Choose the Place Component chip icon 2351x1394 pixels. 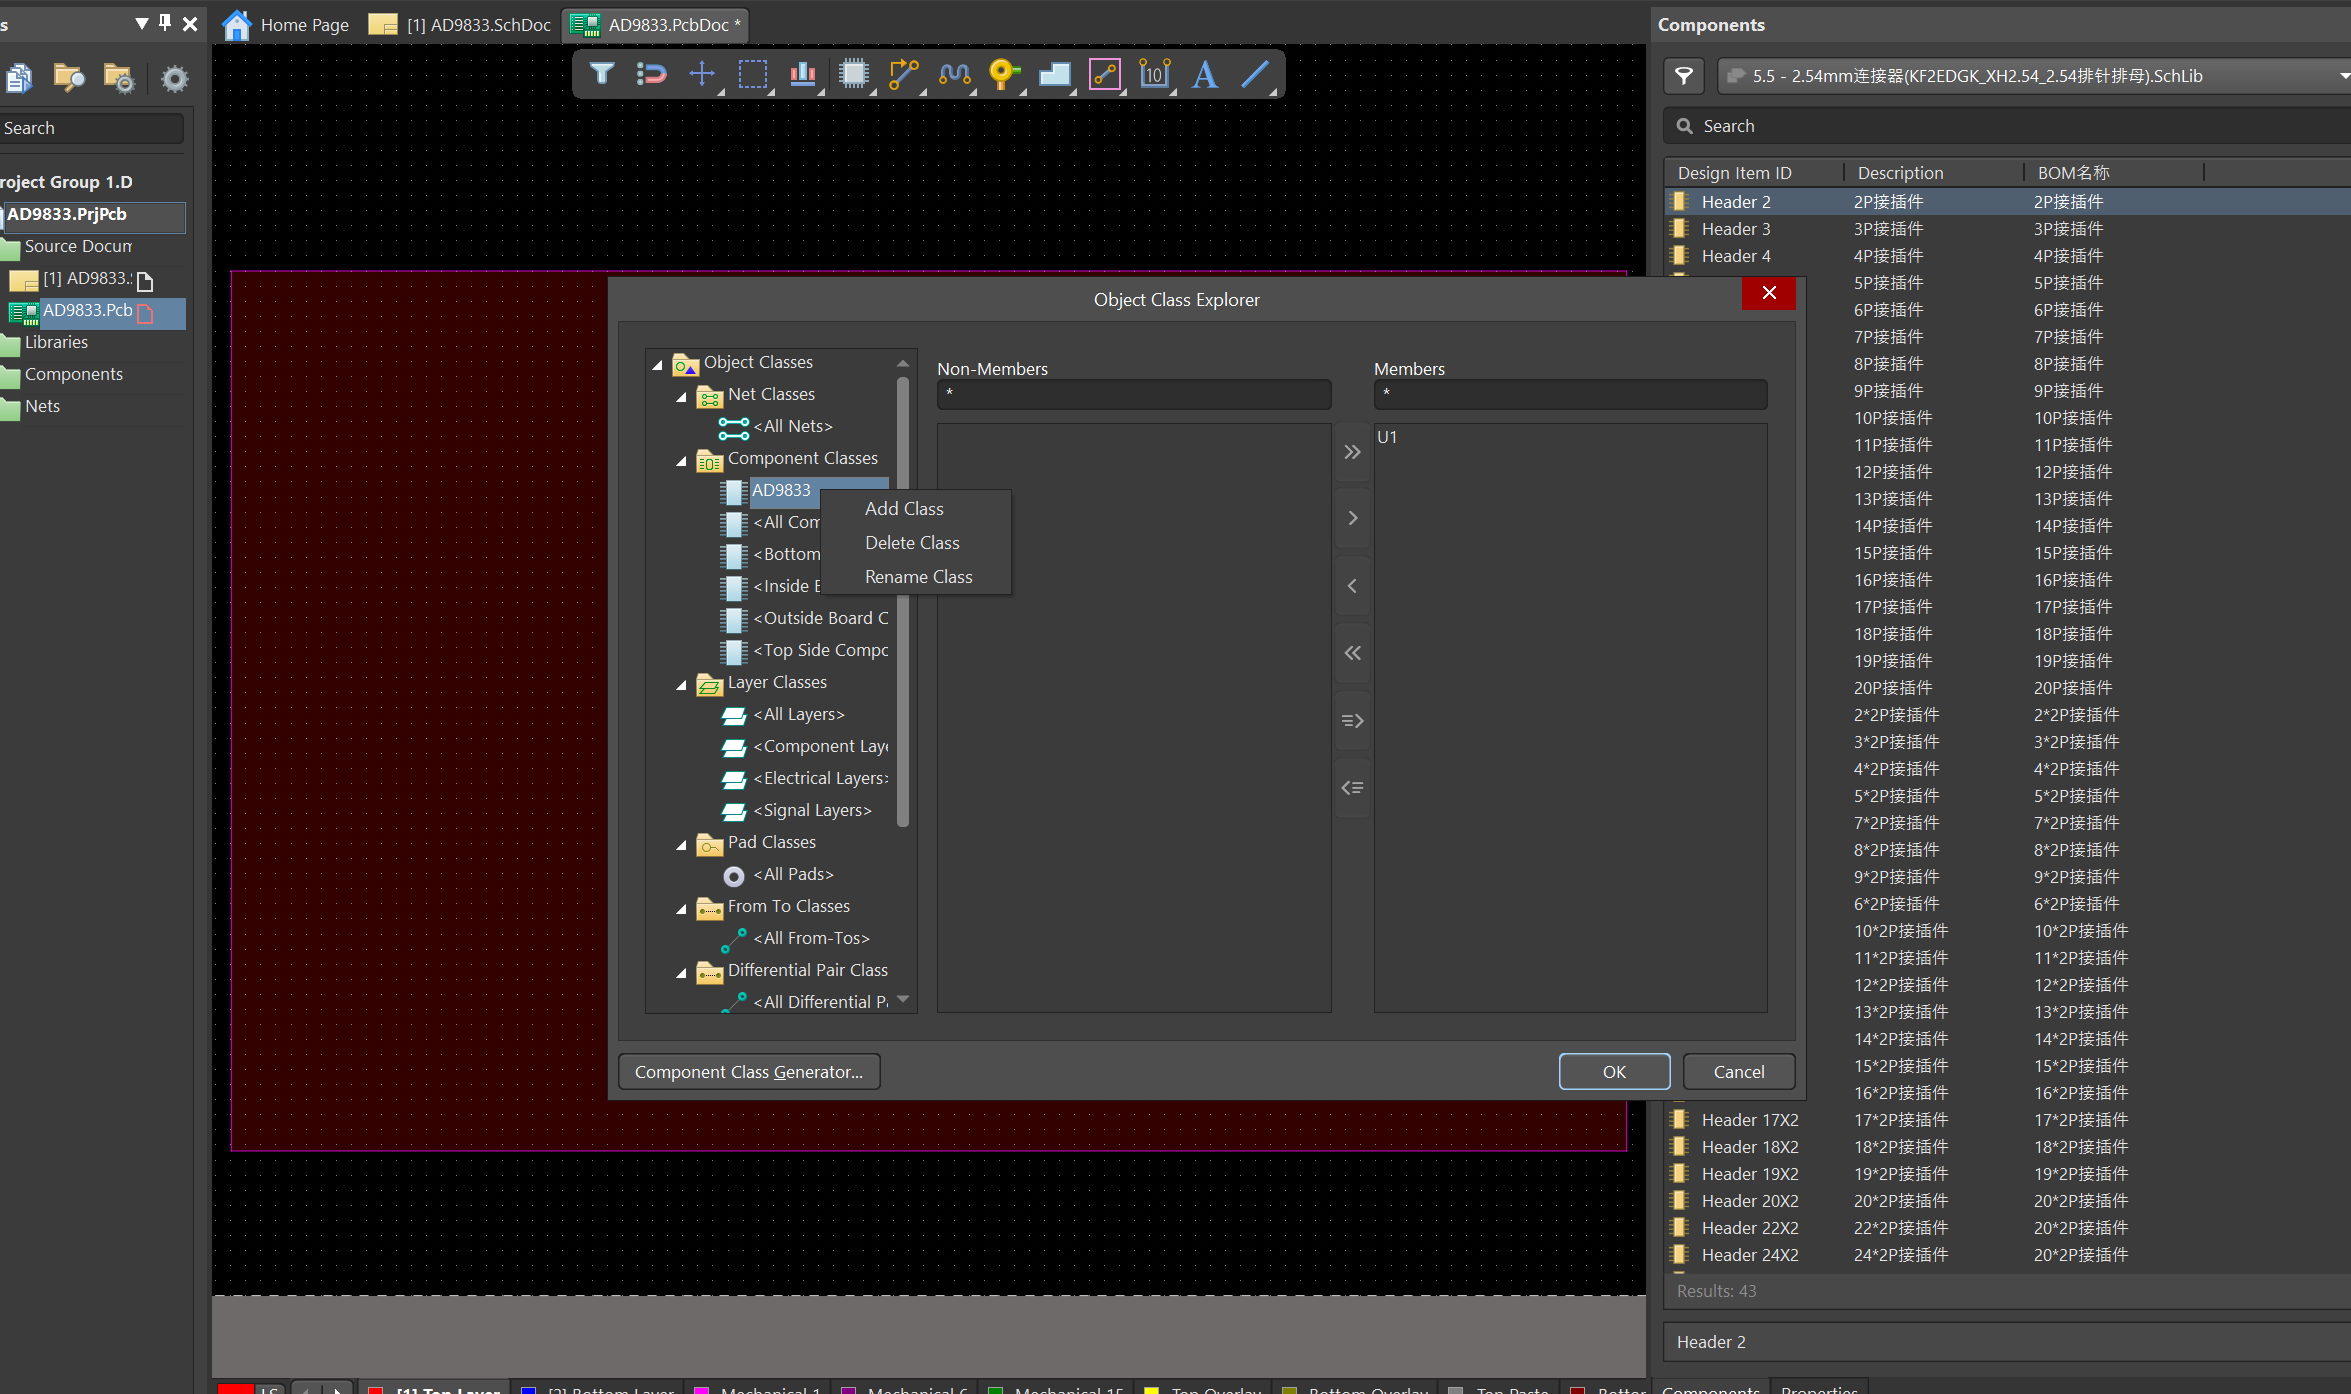coord(853,74)
